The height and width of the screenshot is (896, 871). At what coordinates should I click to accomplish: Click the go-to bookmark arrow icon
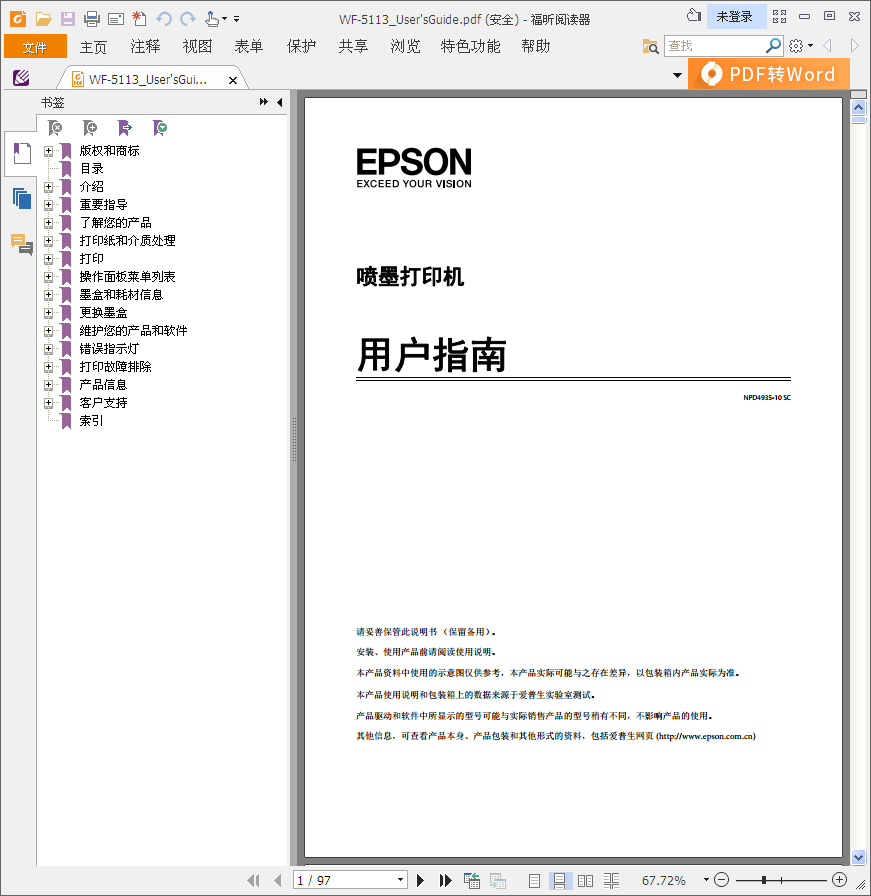tap(125, 128)
